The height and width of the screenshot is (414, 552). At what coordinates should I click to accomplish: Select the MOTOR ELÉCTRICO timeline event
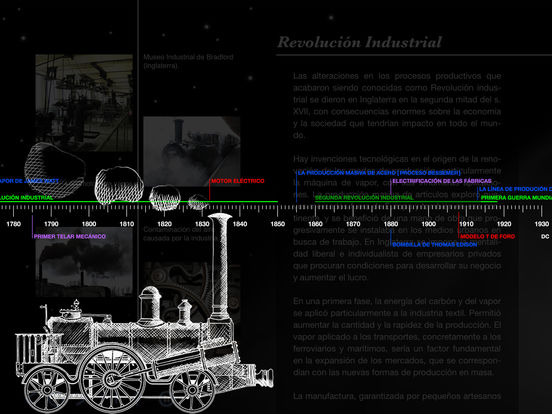(238, 181)
